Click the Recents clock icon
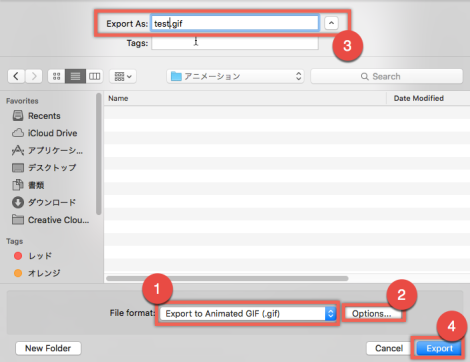The width and height of the screenshot is (470, 362). point(18,116)
